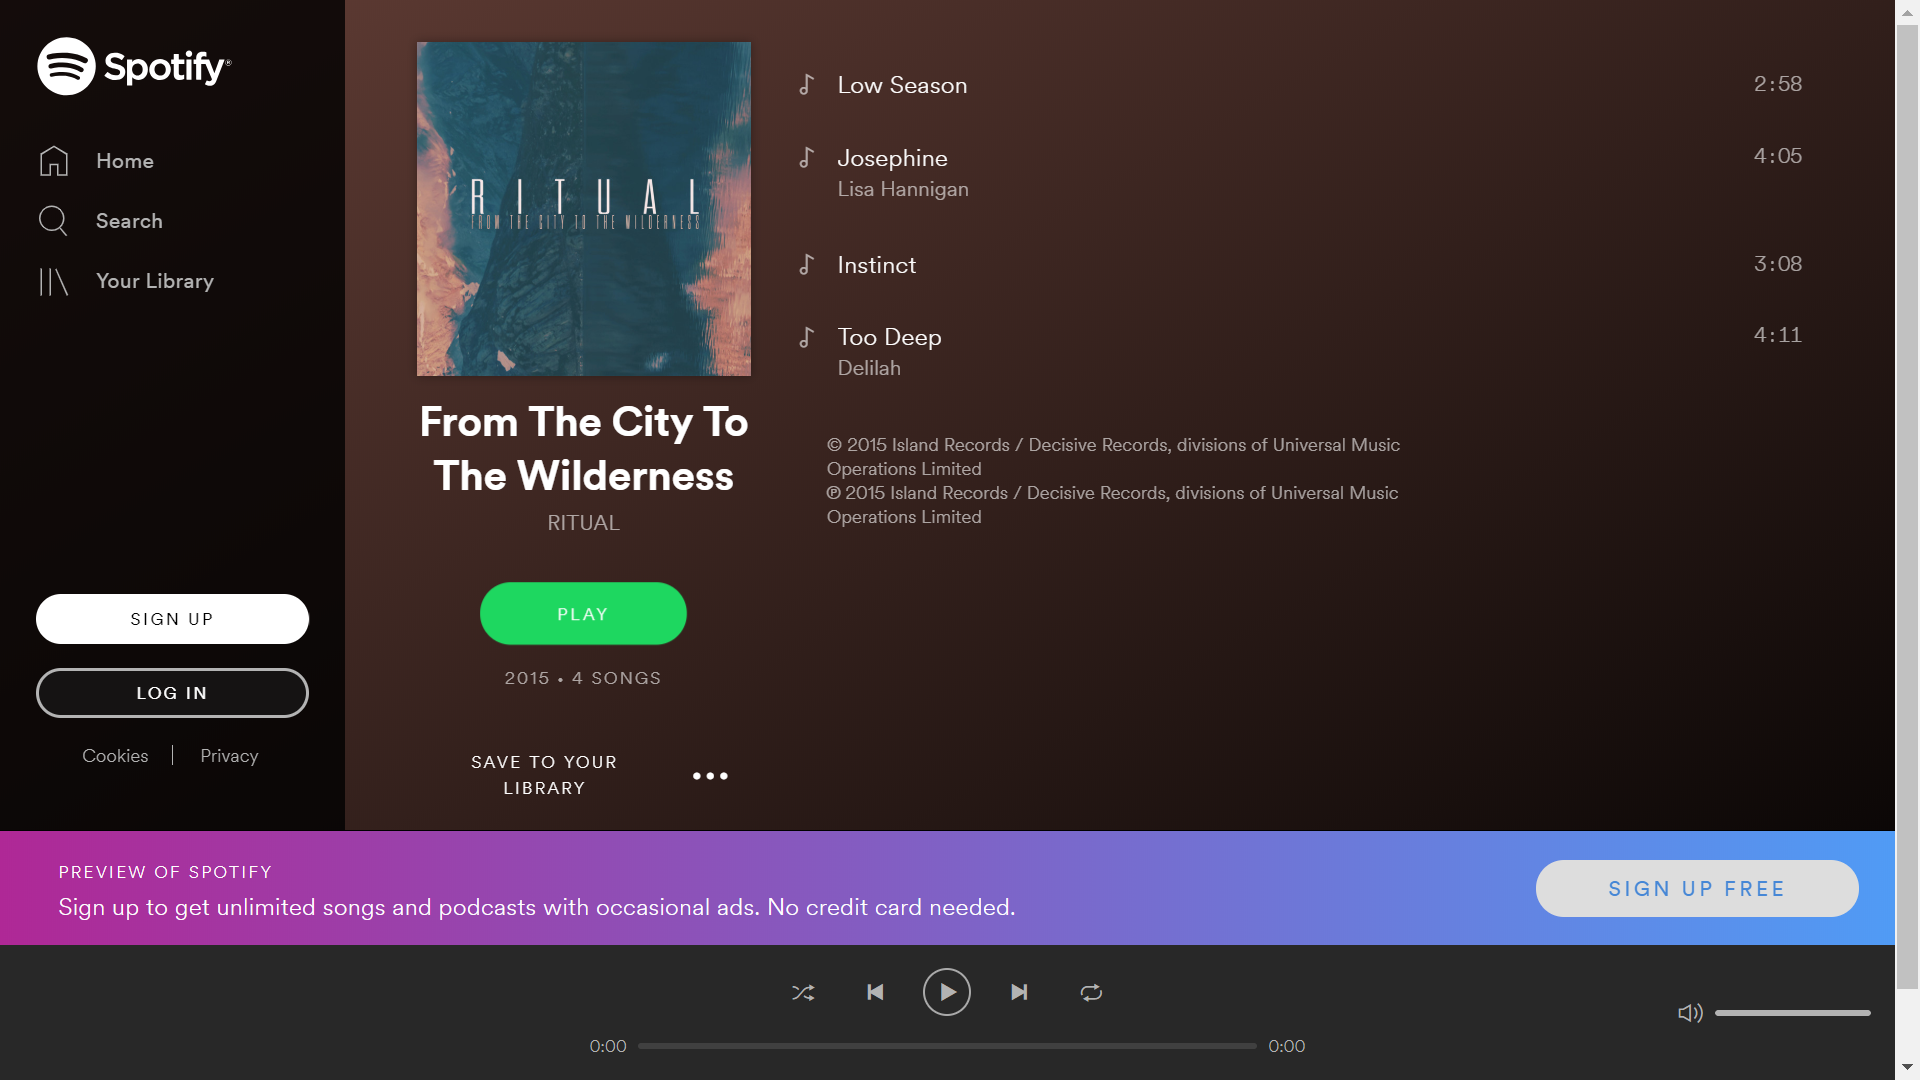The image size is (1920, 1080).
Task: Click the SIGN UP FREE button
Action: tap(1697, 887)
